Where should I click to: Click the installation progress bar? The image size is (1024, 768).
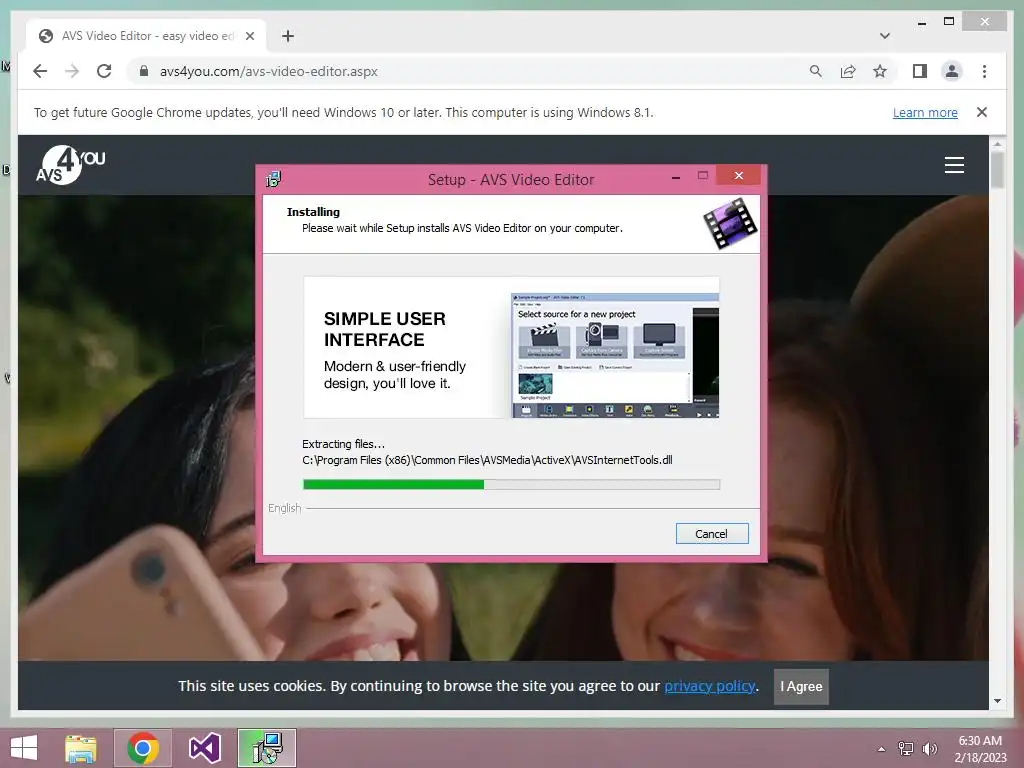(x=511, y=485)
